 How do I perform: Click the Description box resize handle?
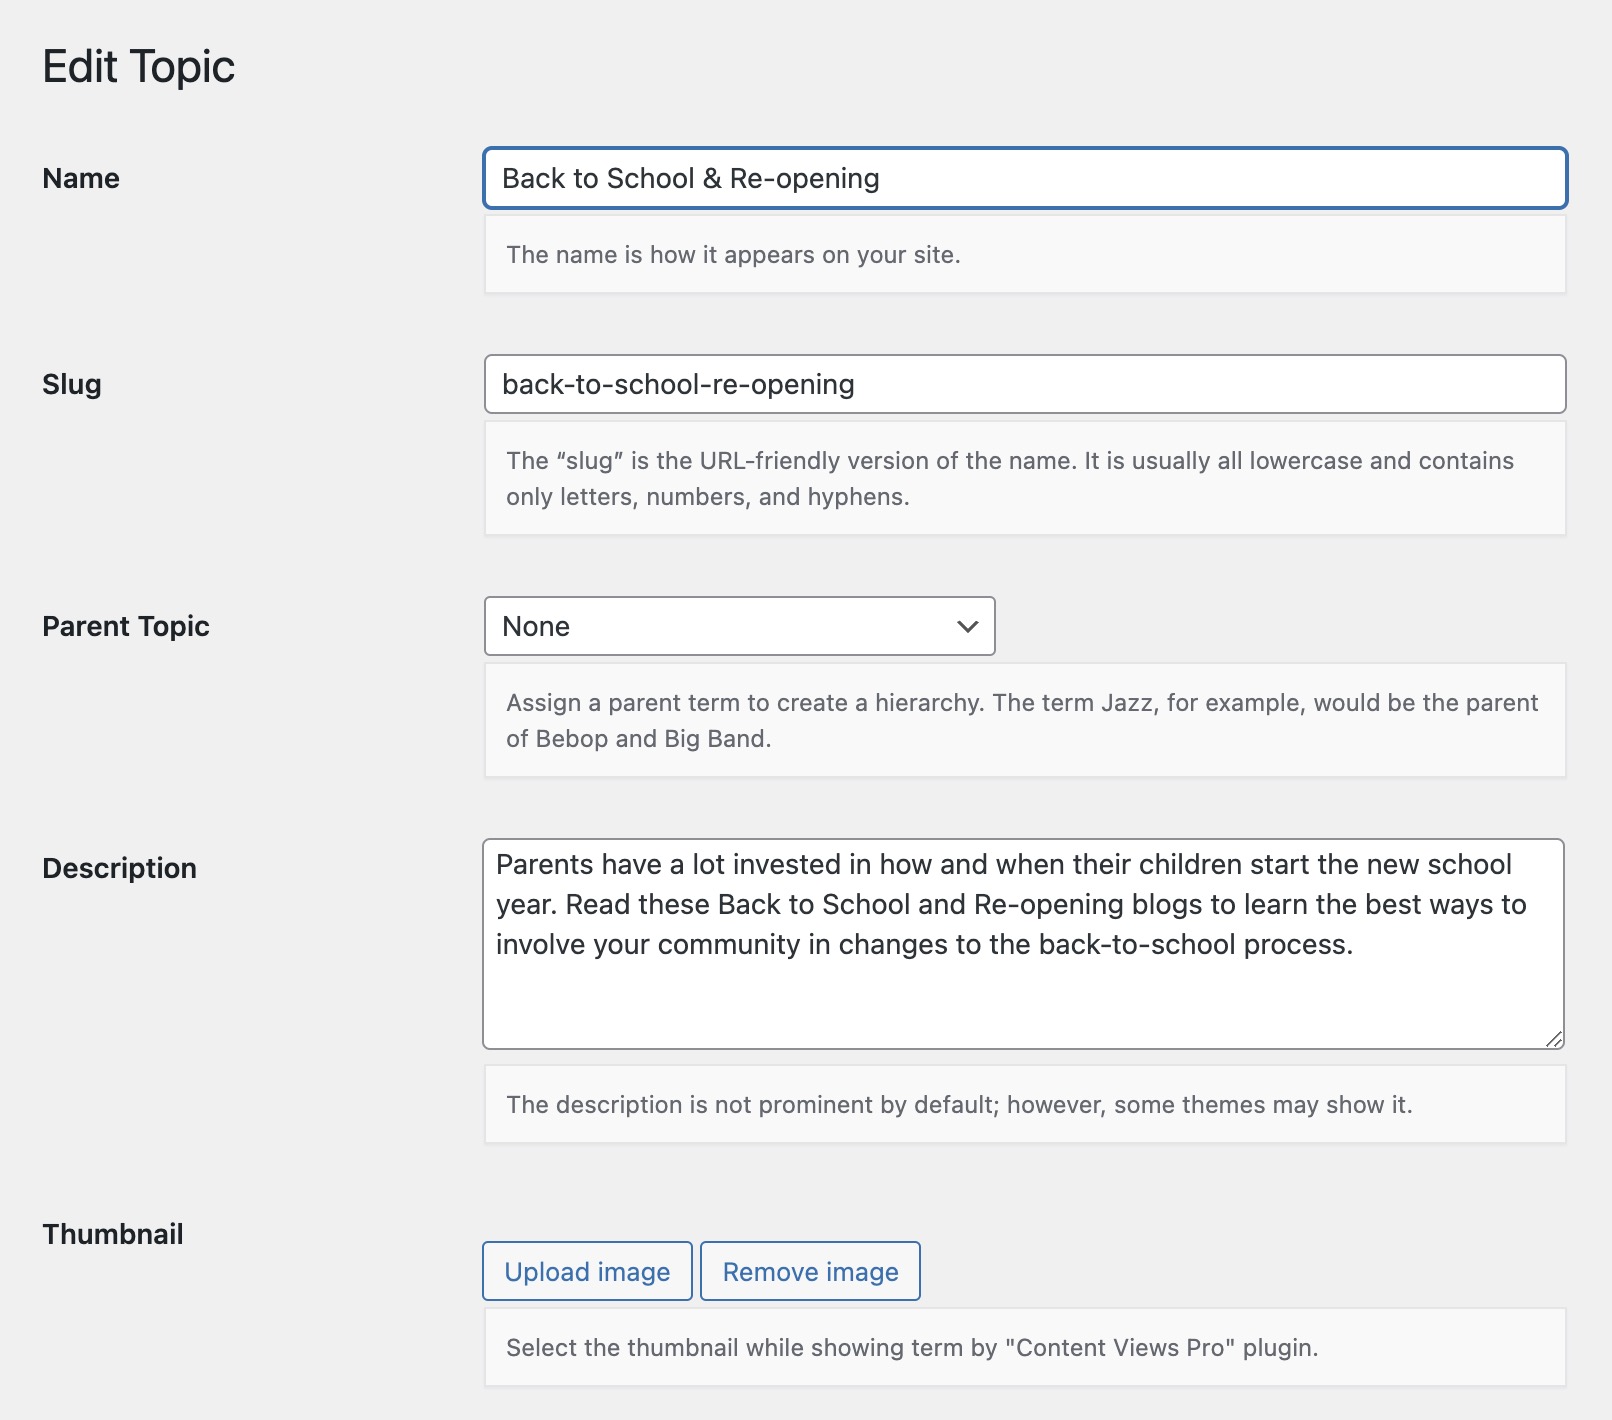pyautogui.click(x=1553, y=1039)
